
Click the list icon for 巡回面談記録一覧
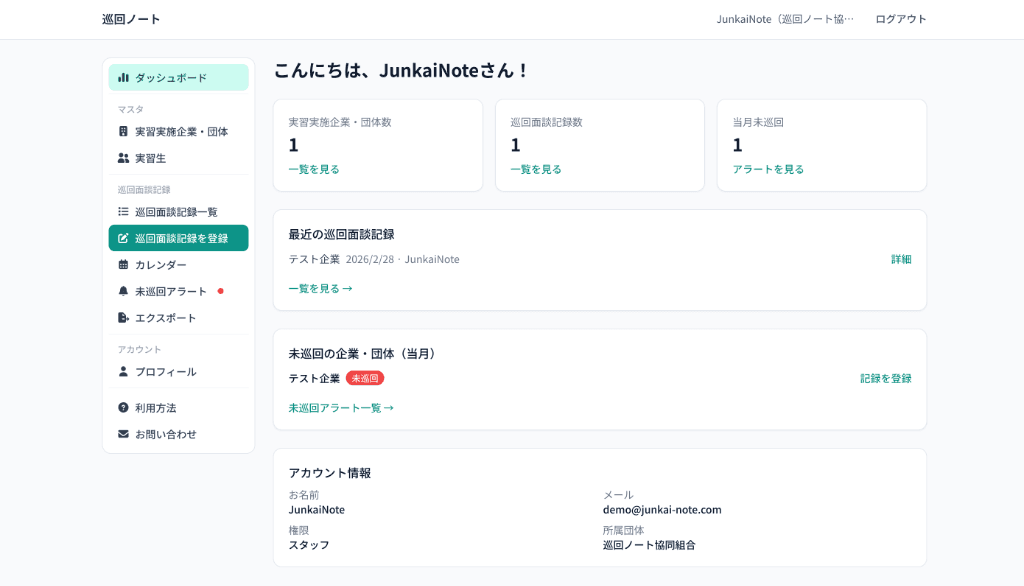coord(122,211)
